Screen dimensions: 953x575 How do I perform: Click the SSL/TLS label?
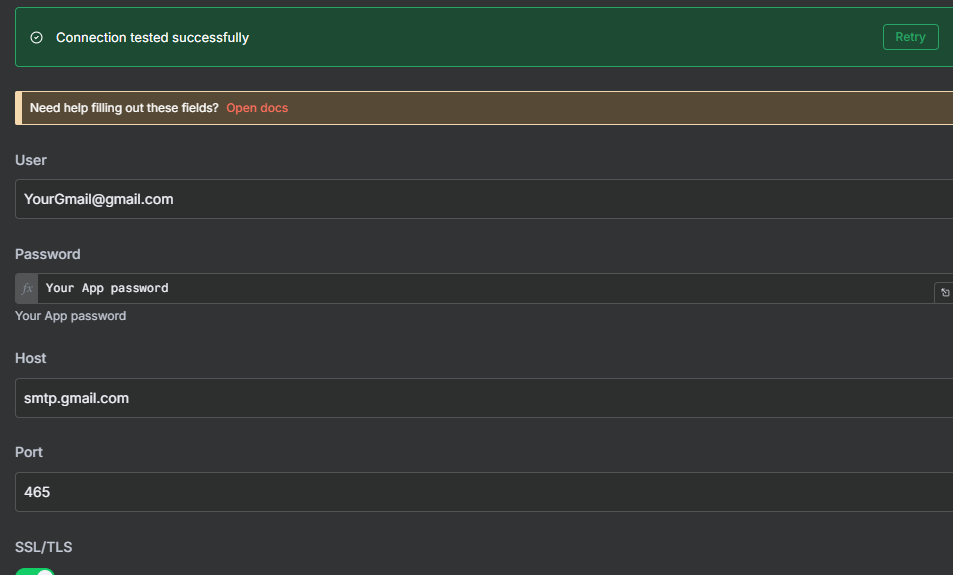[44, 547]
